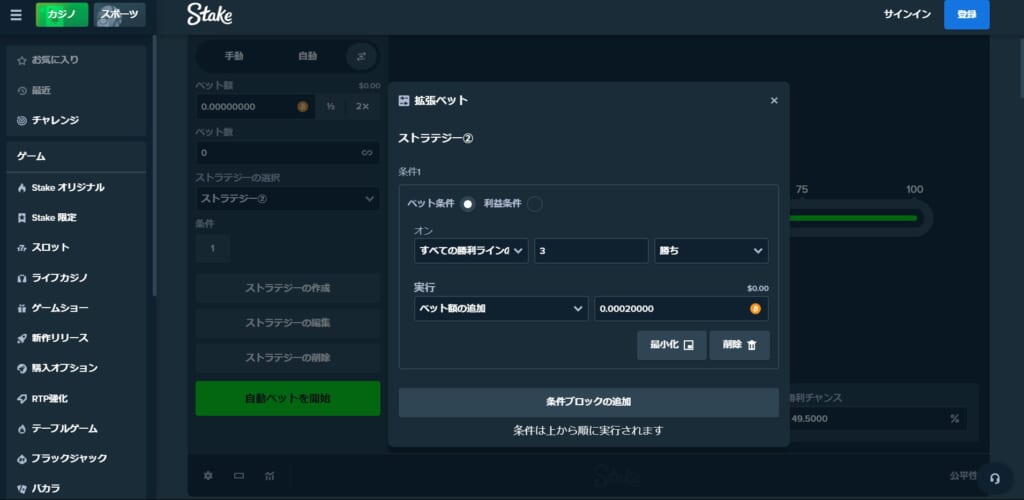Viewport: 1024px width, 500px height.
Task: Close the 拡張ベット dialog
Action: [774, 101]
